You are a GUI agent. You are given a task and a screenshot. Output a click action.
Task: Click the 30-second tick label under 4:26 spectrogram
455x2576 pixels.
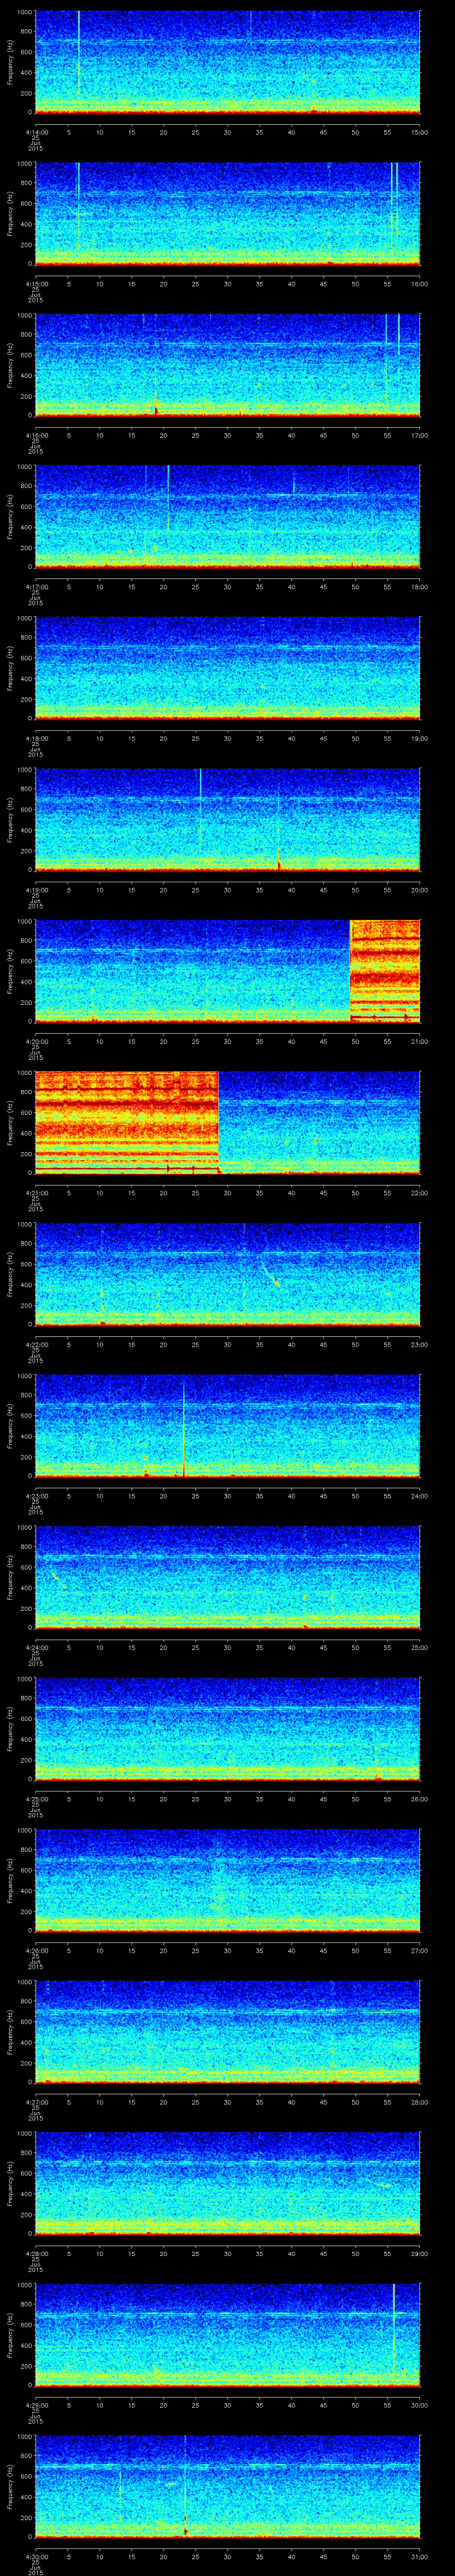click(x=227, y=1950)
